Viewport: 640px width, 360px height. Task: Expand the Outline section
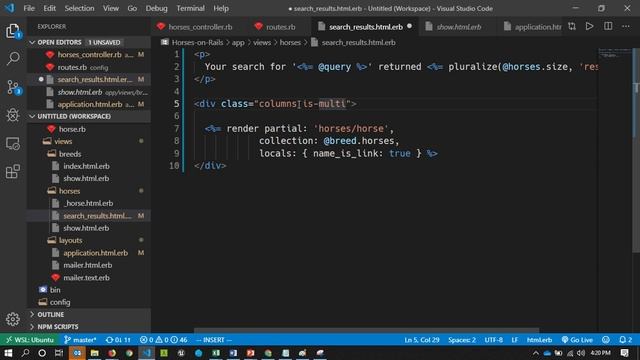coord(50,314)
